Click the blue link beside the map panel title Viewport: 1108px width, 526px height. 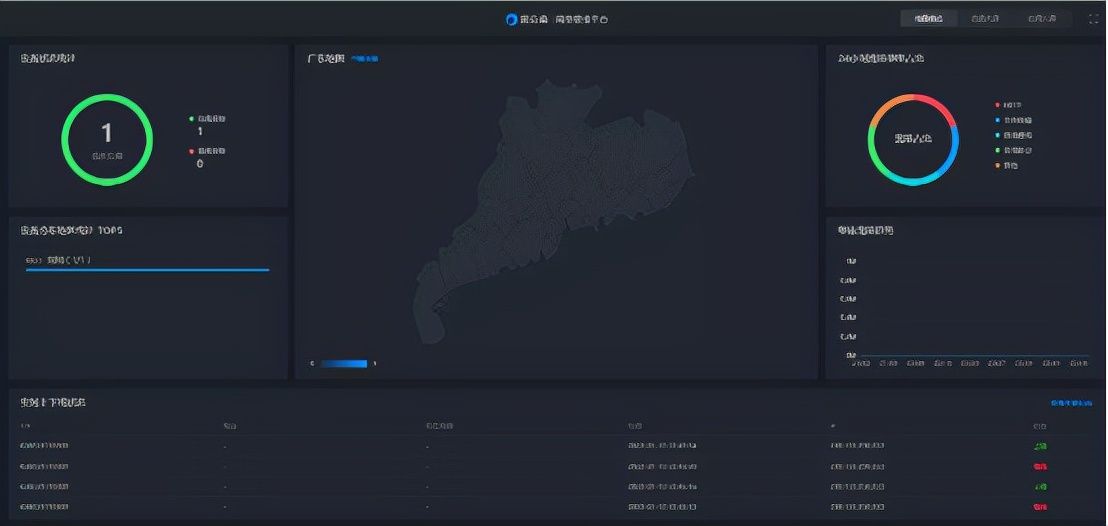(364, 59)
